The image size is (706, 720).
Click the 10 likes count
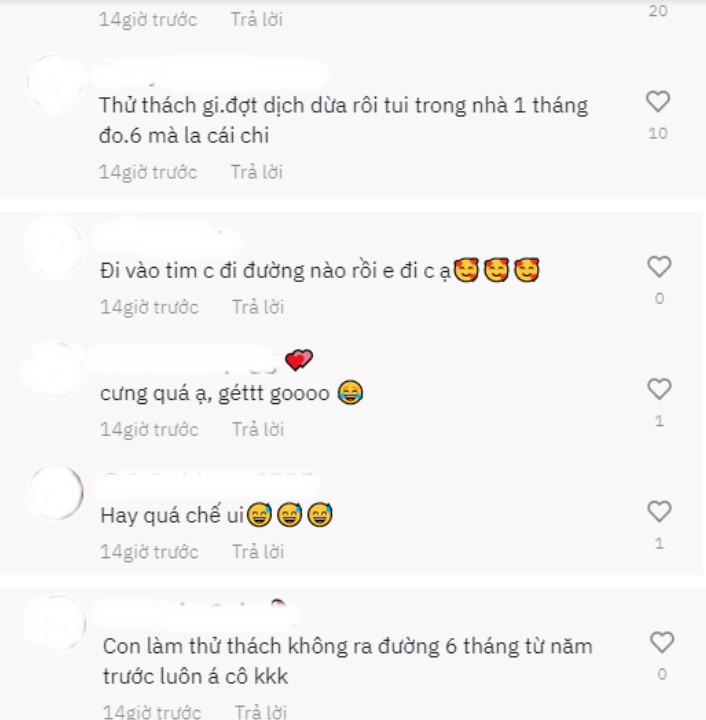pos(658,134)
